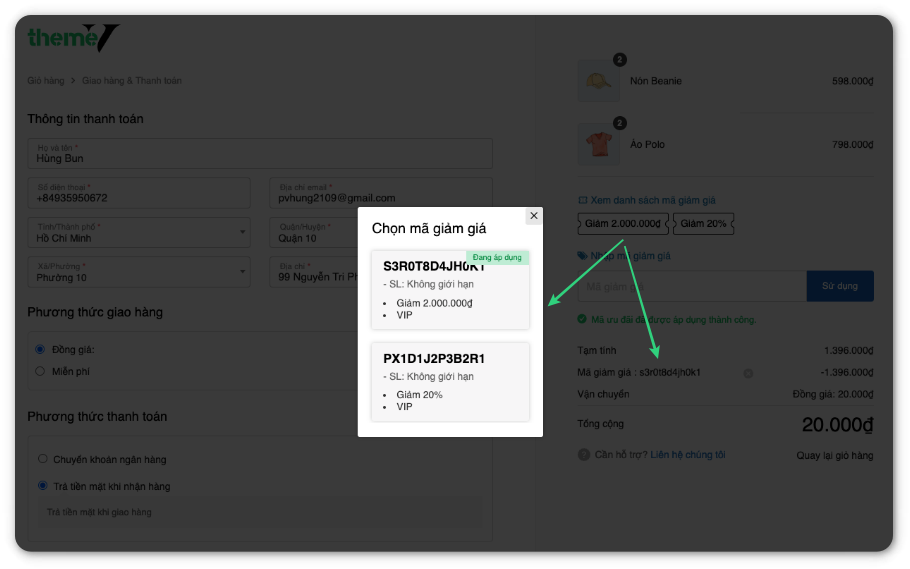The image size is (910, 569).
Task: Click the themeV logo
Action: (74, 38)
